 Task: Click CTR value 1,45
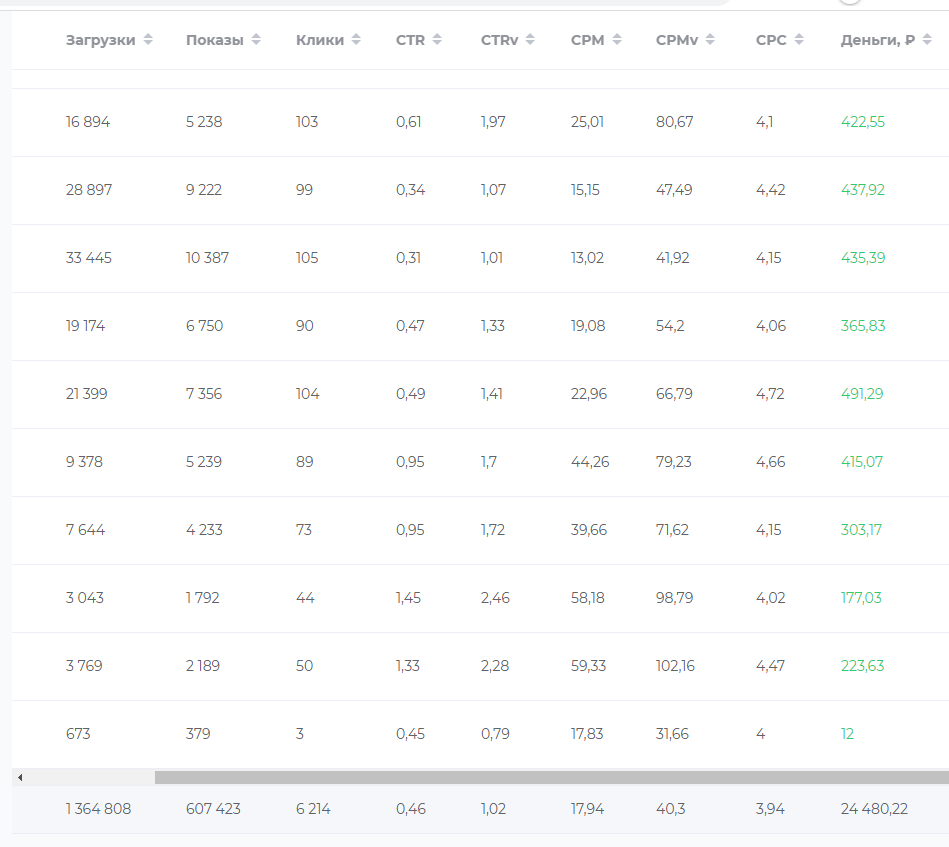409,598
